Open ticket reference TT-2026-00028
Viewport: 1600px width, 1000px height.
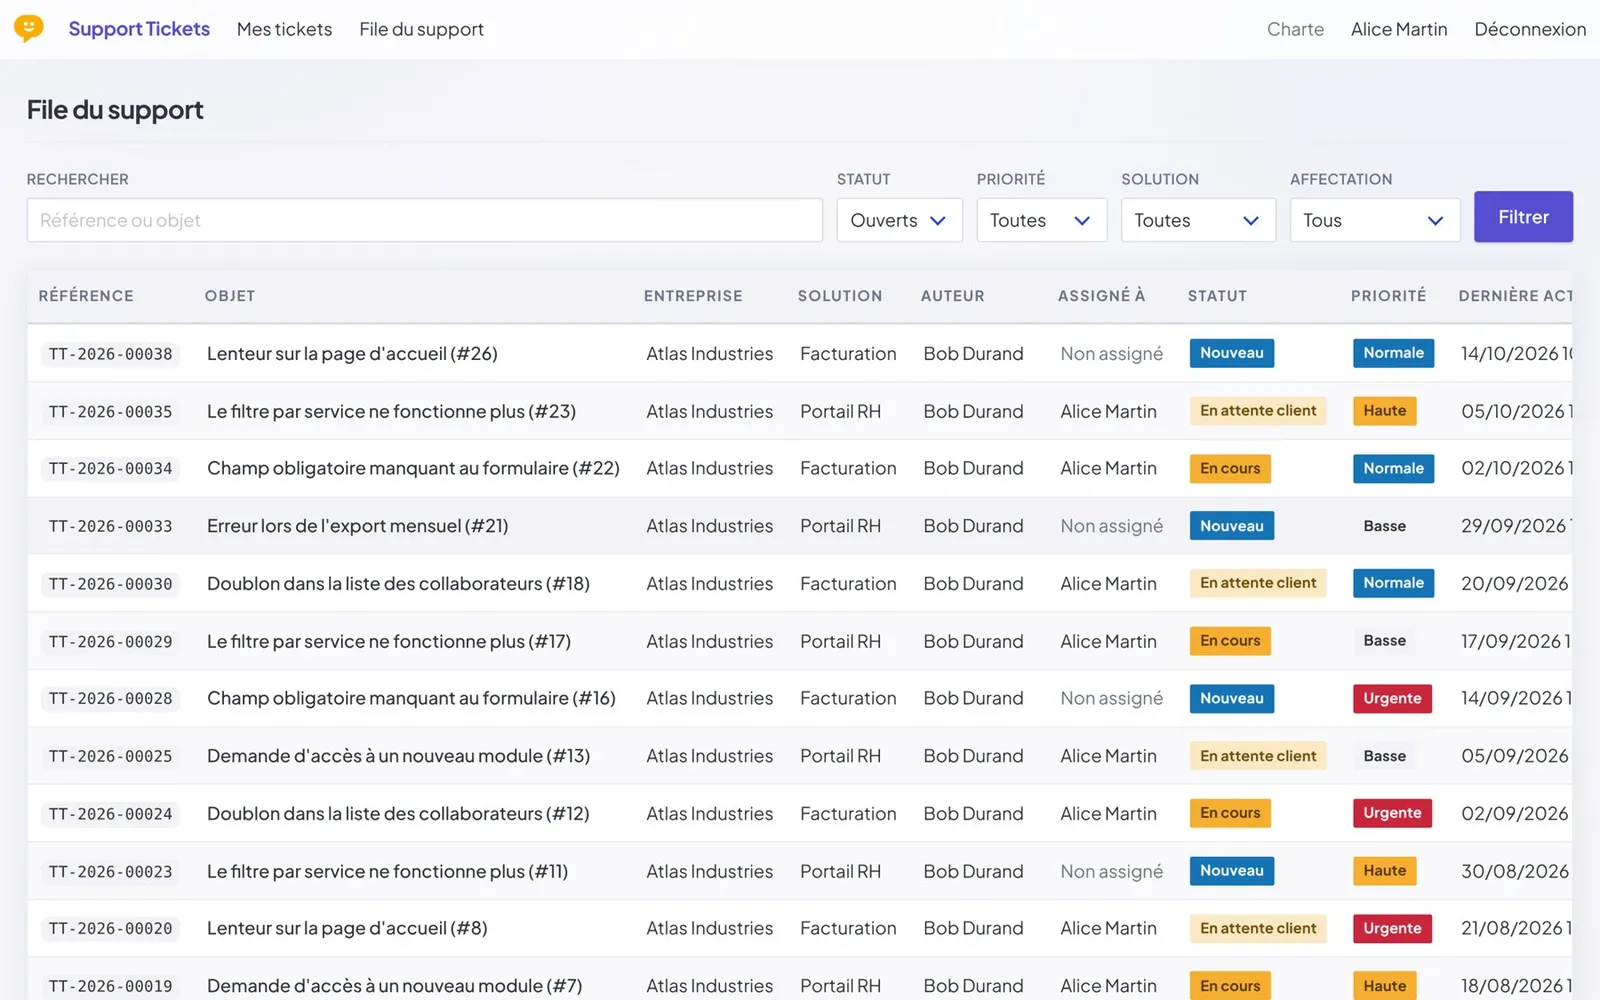click(110, 699)
